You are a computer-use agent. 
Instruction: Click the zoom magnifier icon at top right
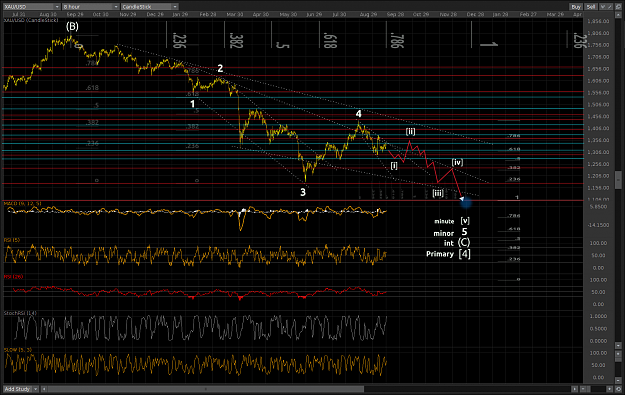click(x=619, y=7)
